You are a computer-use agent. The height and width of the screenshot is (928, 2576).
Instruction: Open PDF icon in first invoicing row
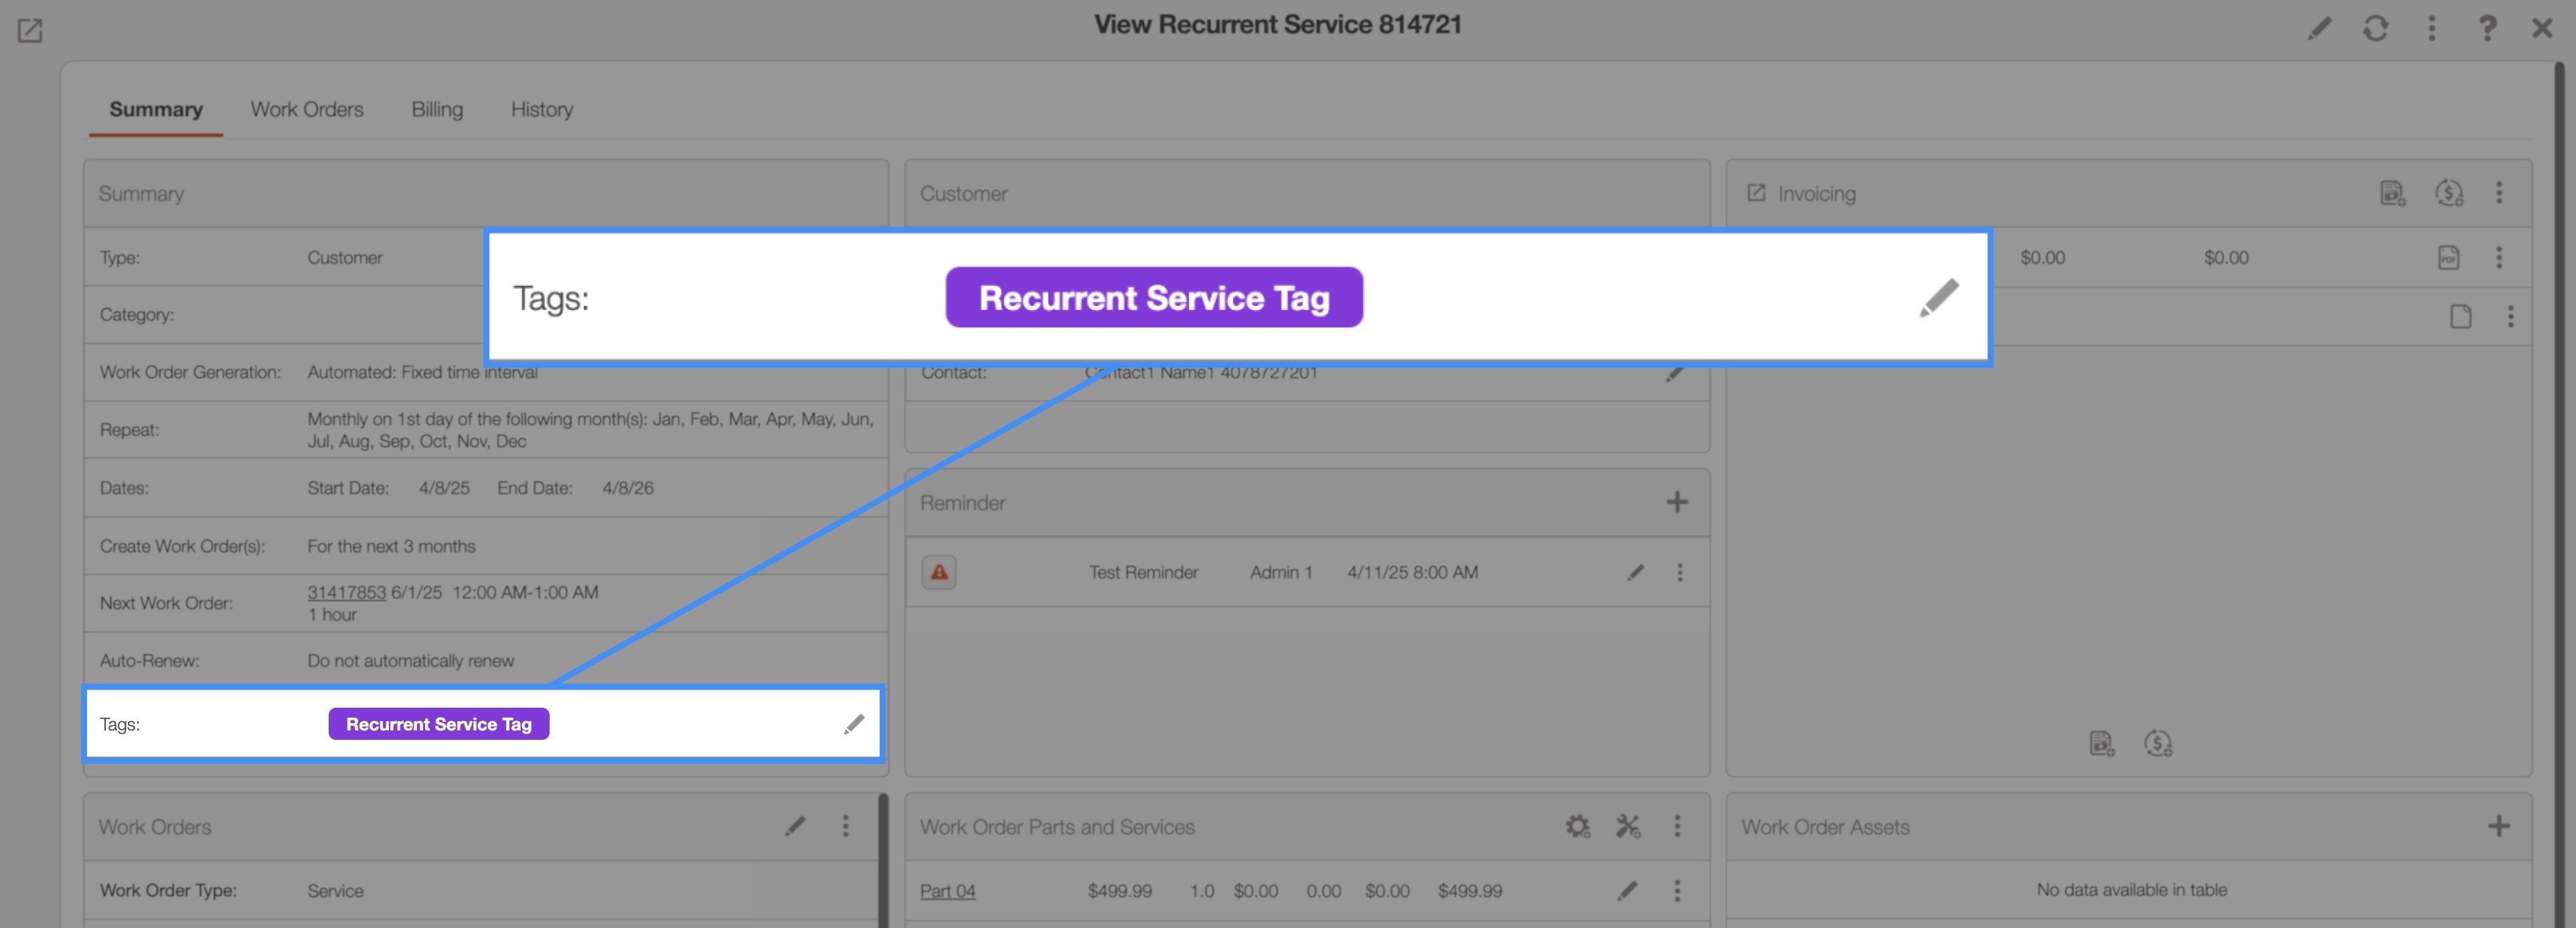(x=2448, y=258)
